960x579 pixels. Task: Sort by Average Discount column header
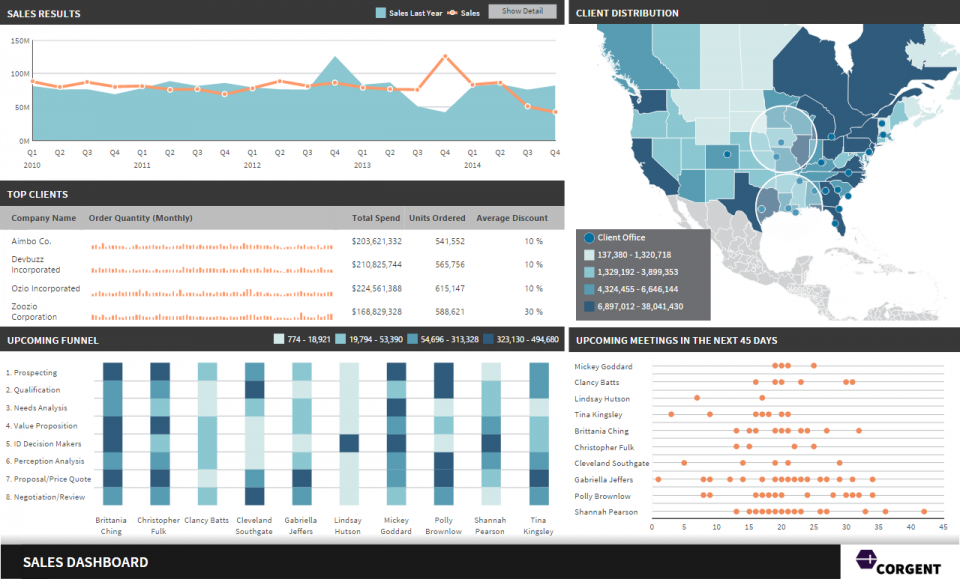512,218
